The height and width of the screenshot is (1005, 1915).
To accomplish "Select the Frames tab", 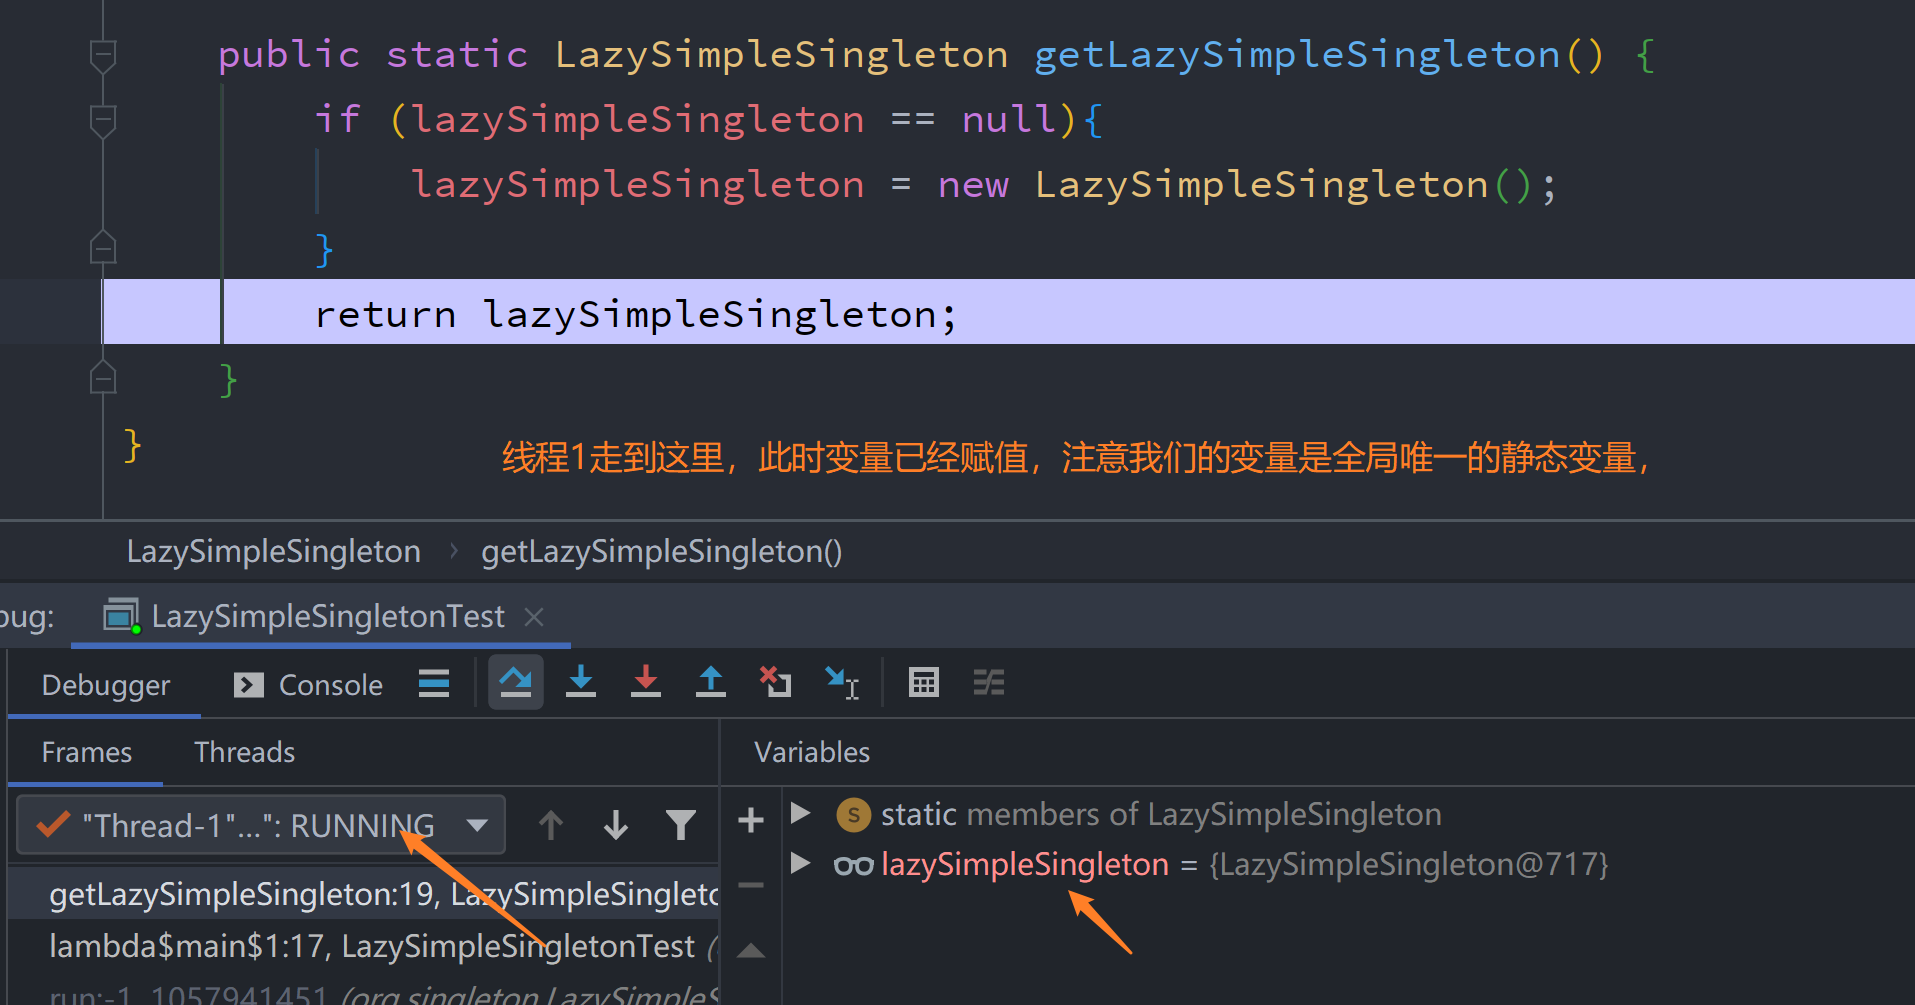I will (87, 752).
